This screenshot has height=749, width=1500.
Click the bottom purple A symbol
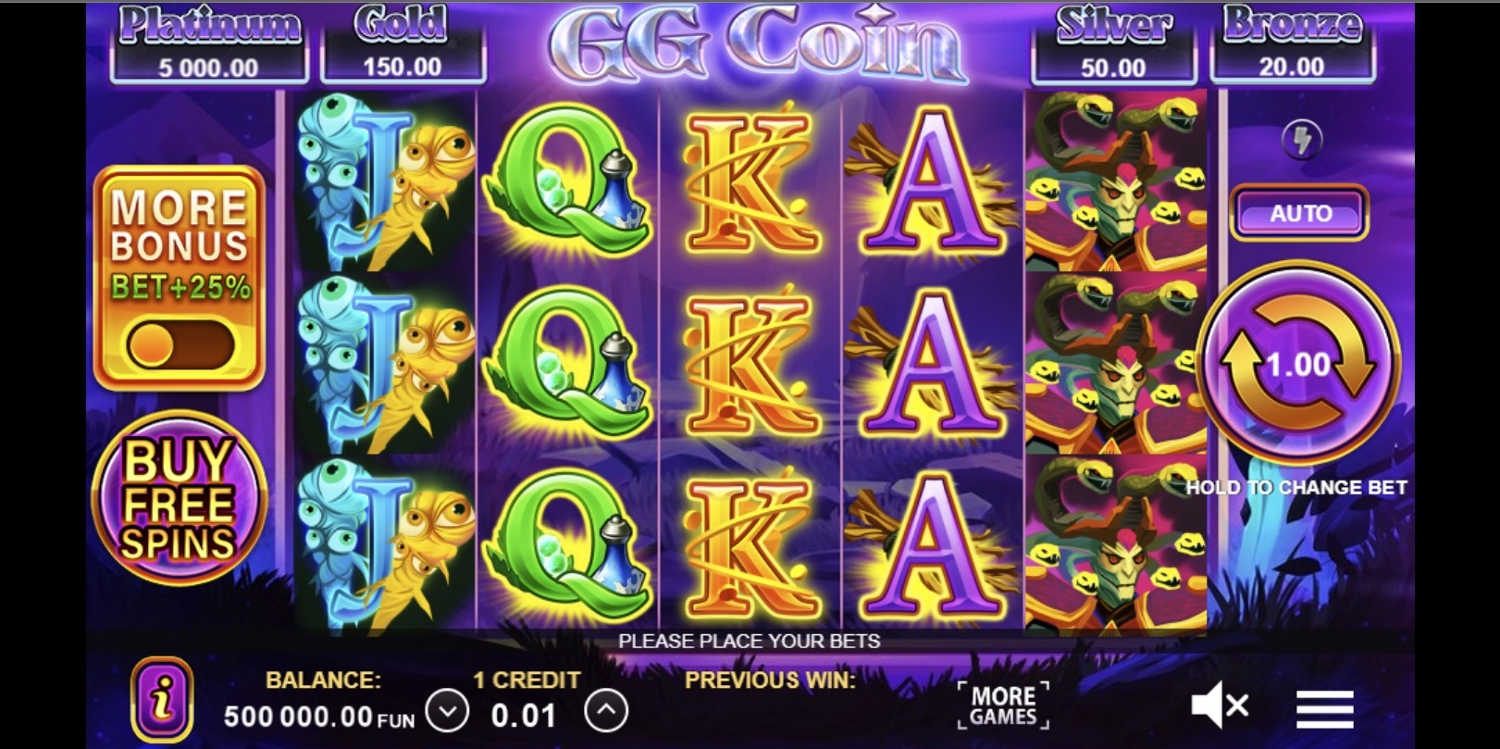[x=931, y=545]
